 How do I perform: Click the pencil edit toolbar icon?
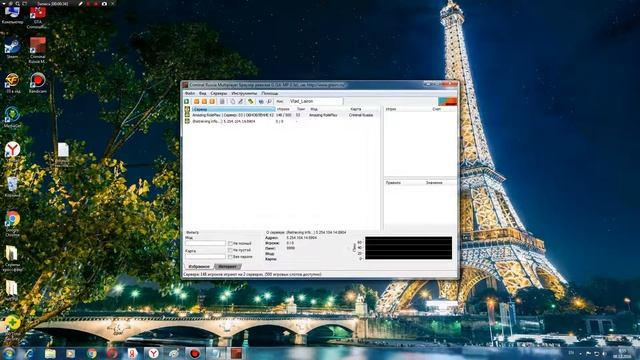tap(240, 101)
